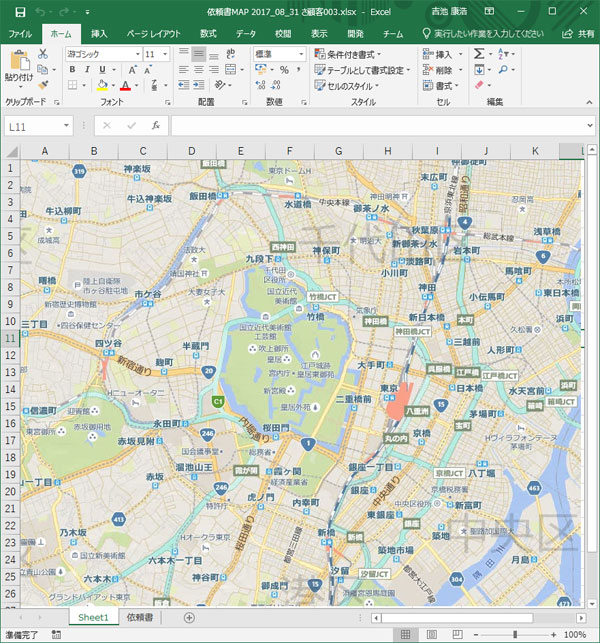Switch to the 依頼書 sheet tab
The height and width of the screenshot is (643, 600).
[140, 617]
